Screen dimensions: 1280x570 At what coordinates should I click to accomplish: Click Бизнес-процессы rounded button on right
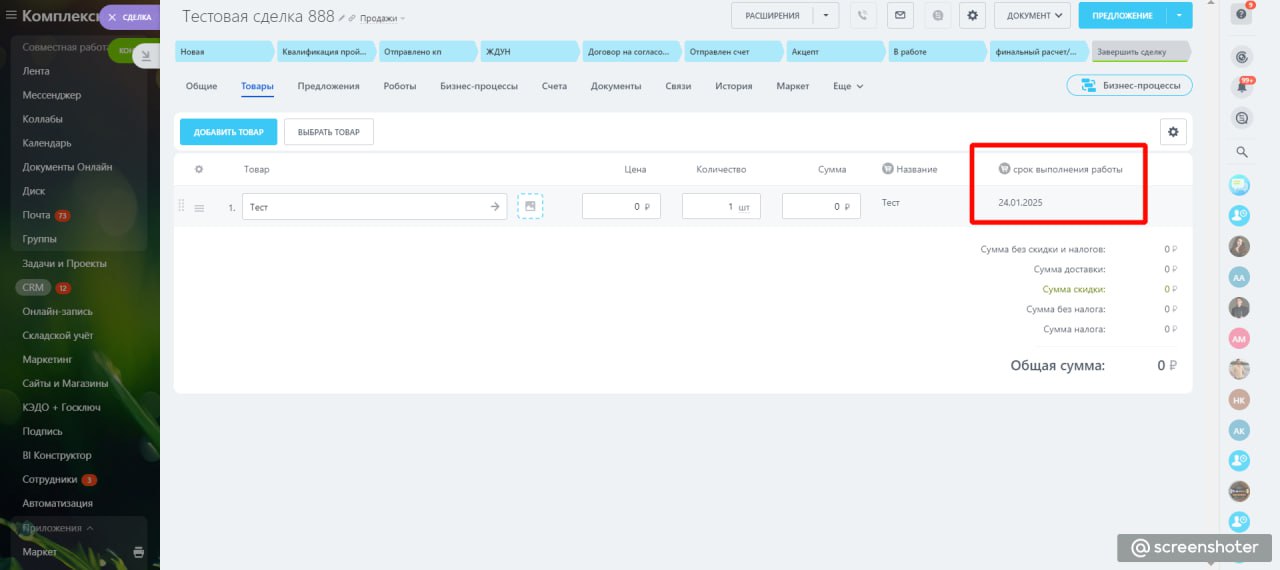1129,86
